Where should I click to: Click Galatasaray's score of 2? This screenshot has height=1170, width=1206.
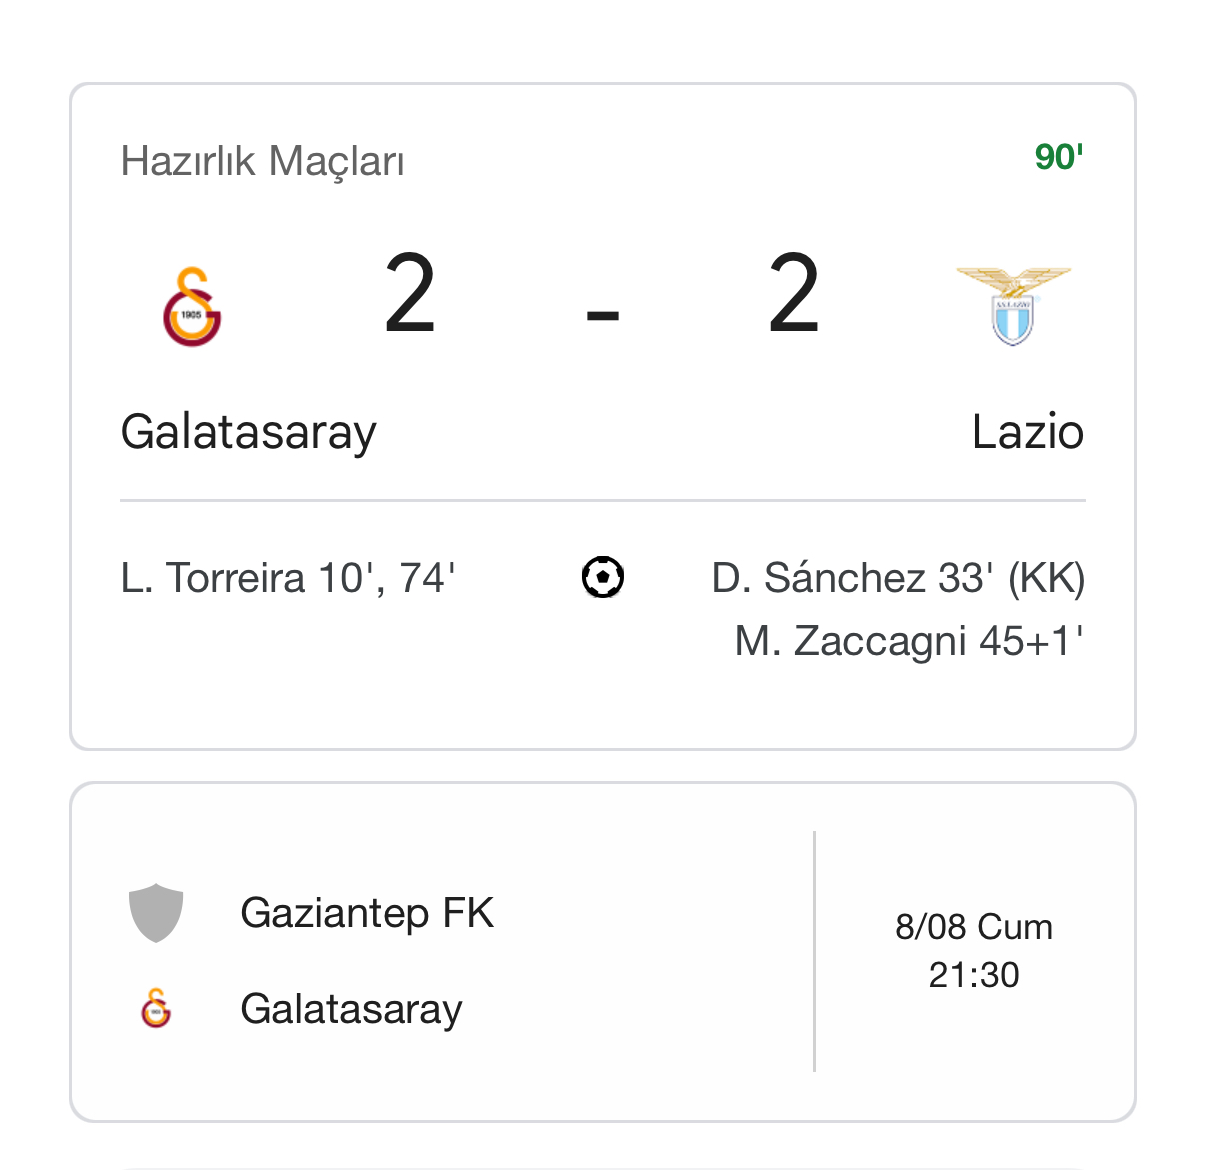tap(410, 294)
